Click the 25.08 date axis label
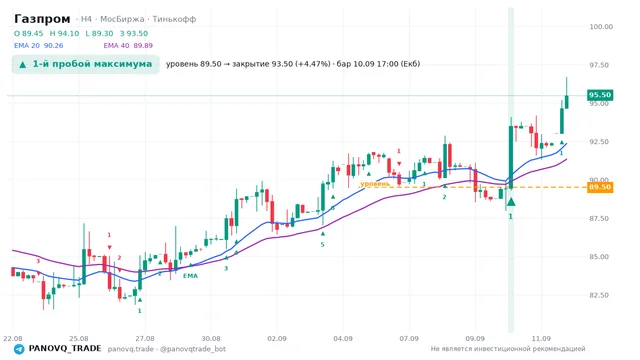The image size is (640, 360). [79, 339]
